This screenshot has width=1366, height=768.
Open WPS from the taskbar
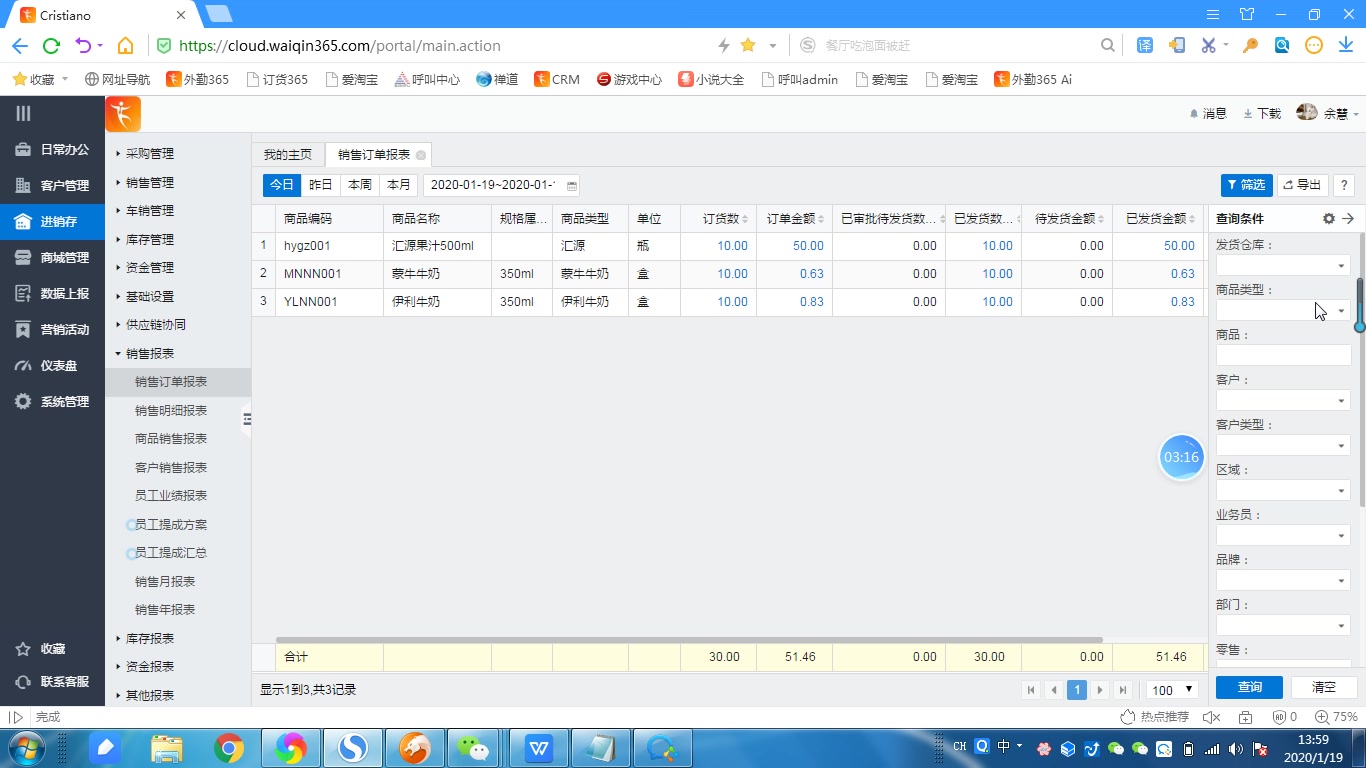click(x=539, y=748)
